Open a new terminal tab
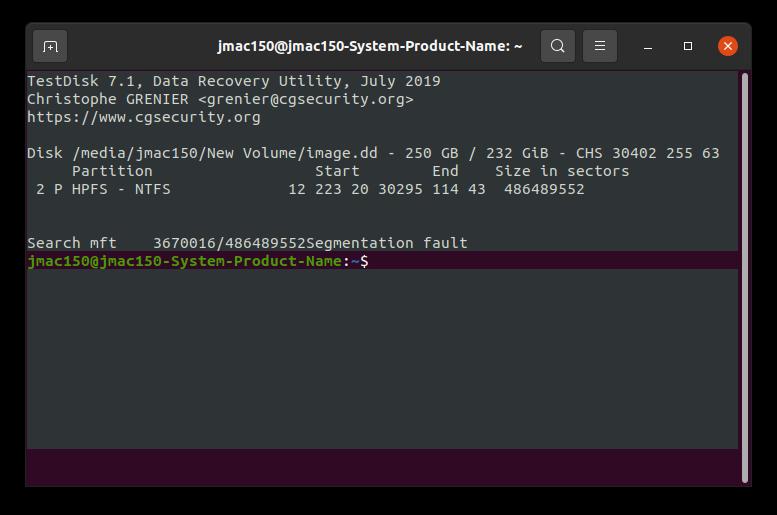Screen dimensions: 777x515 pos(50,46)
